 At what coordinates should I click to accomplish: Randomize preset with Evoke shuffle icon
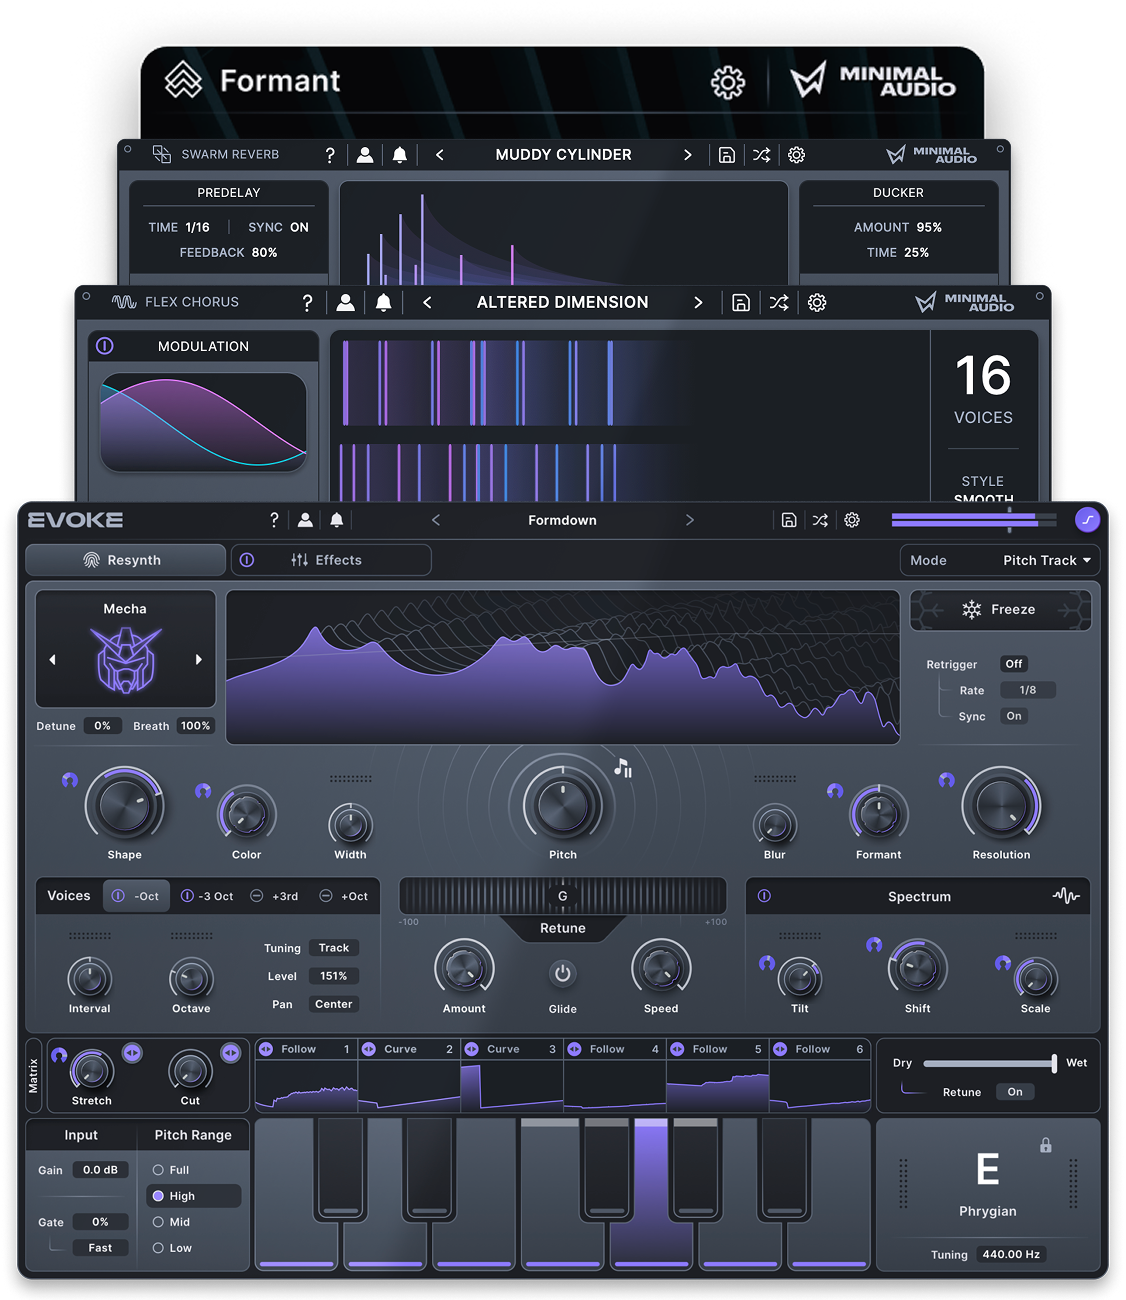820,520
